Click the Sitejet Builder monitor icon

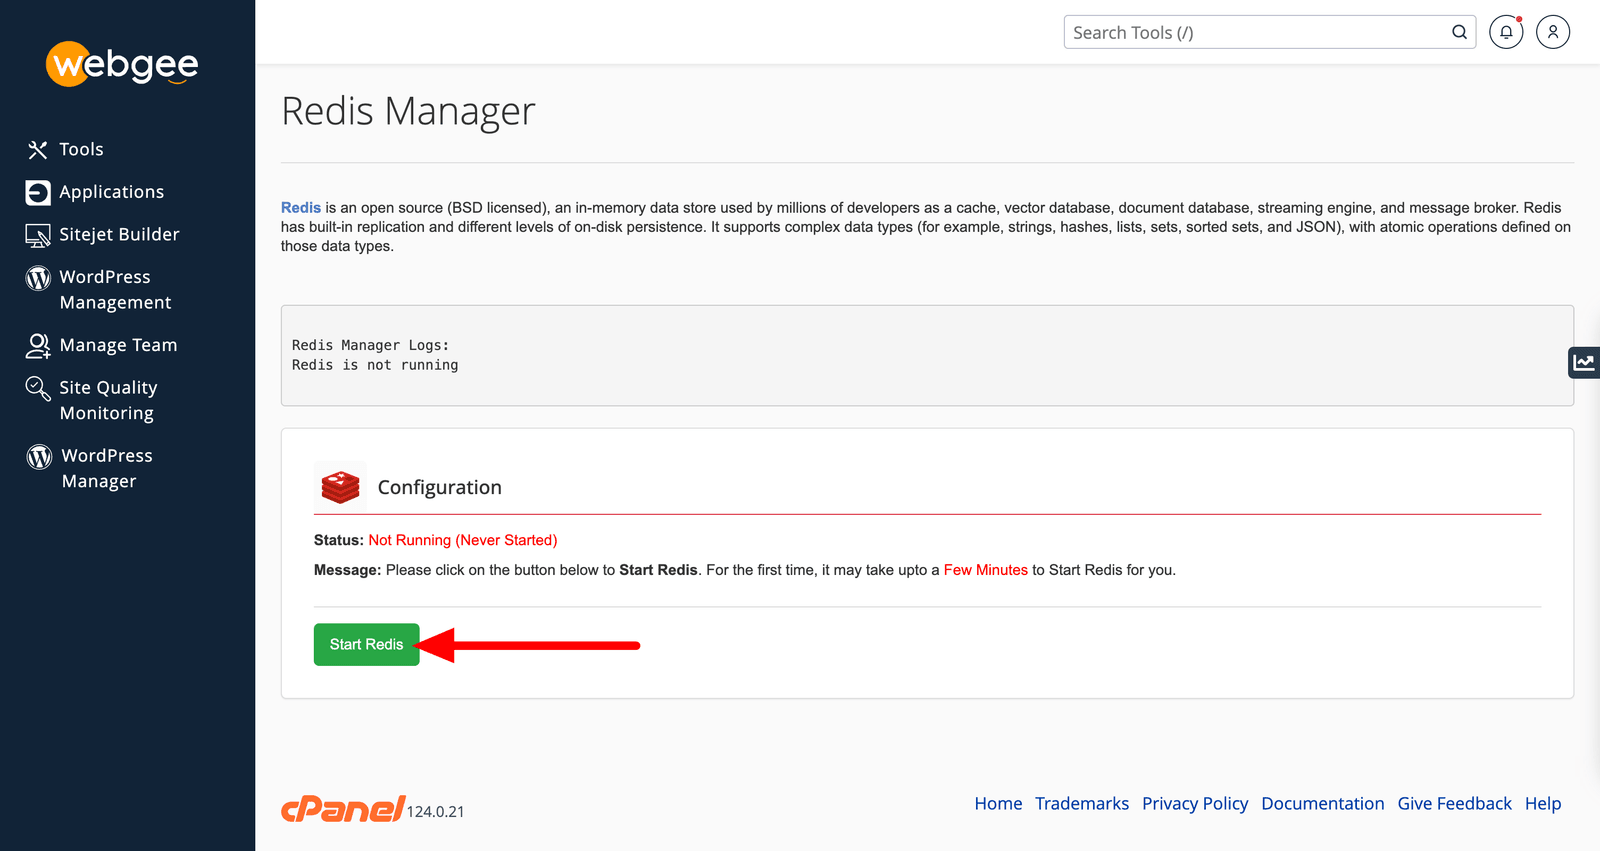[x=38, y=235]
